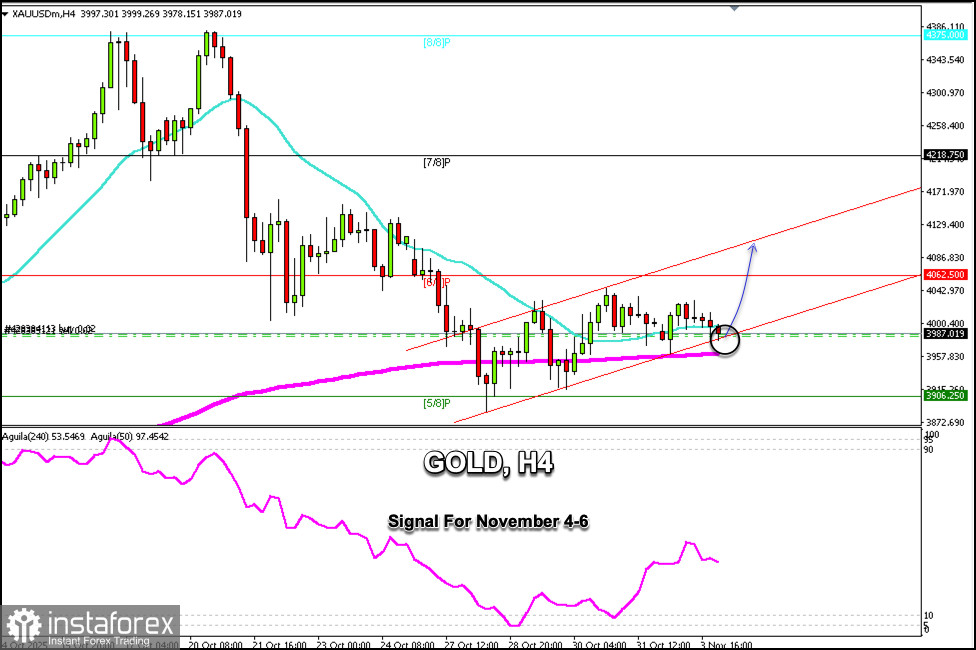Click the green 3906.250 price tag
This screenshot has height=650, width=976.
[945, 395]
